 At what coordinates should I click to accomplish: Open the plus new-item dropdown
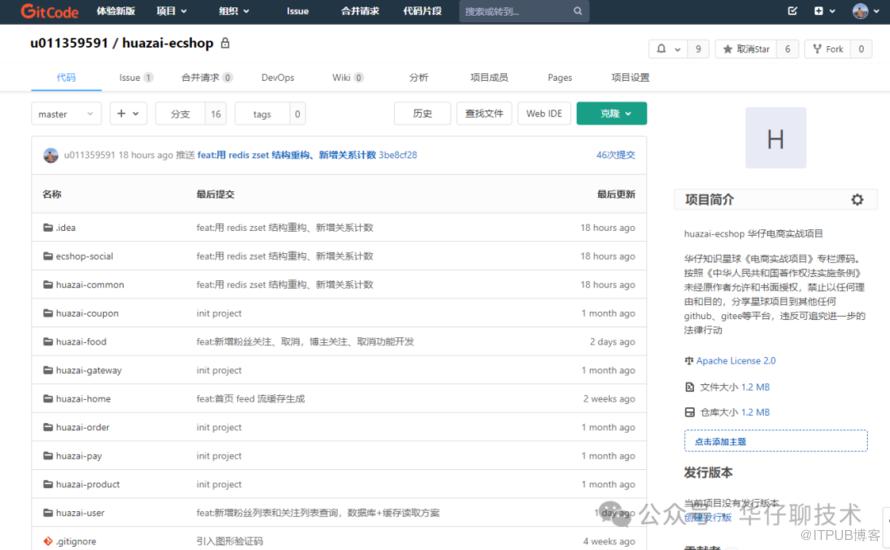[128, 114]
